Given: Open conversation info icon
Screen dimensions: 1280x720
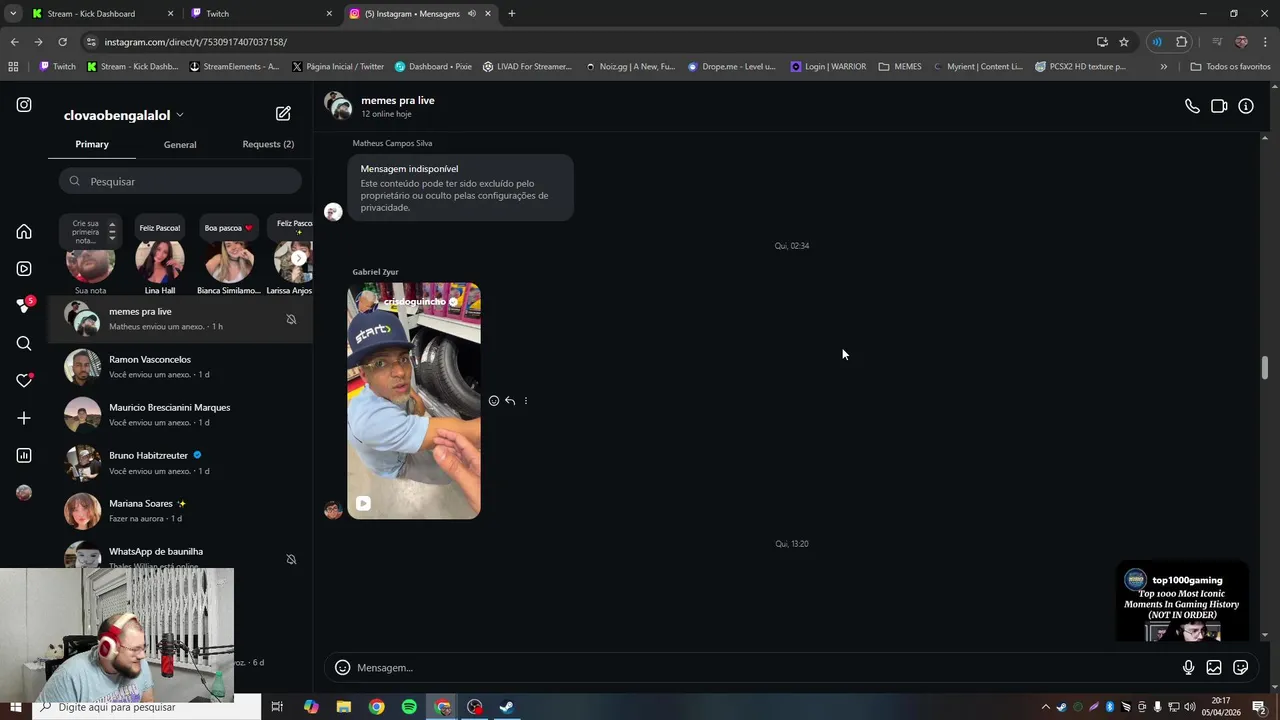Looking at the screenshot, I should click(1246, 106).
